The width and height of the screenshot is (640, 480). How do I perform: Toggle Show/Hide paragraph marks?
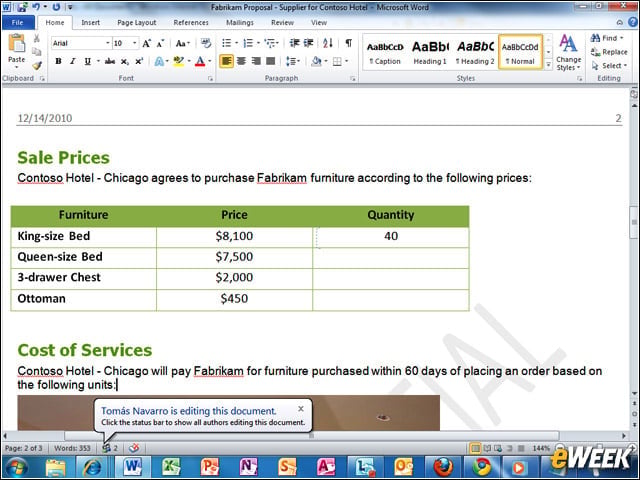point(349,43)
